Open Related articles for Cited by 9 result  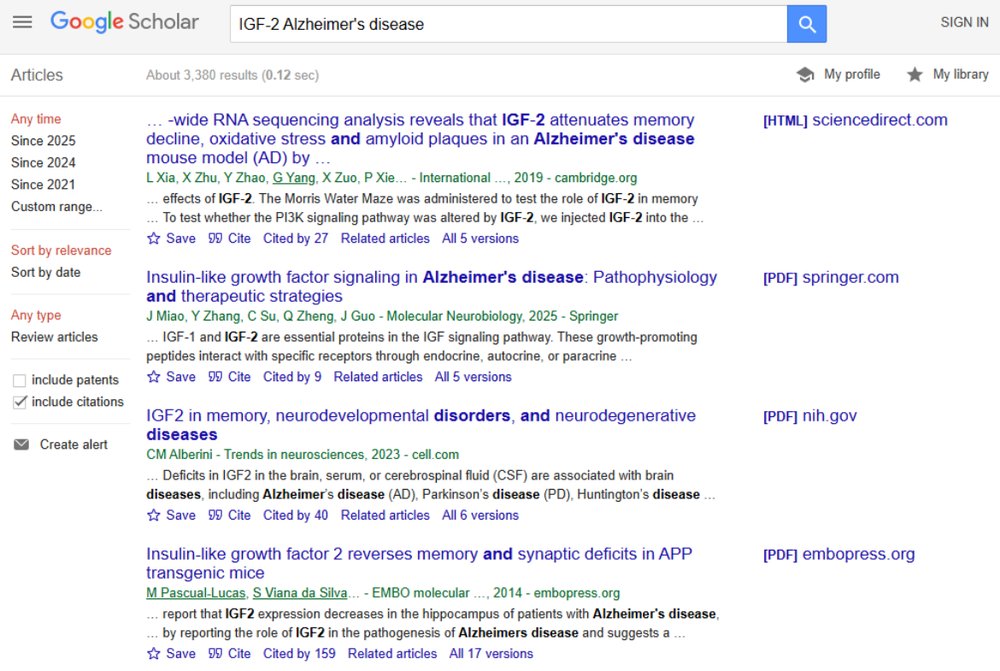378,377
